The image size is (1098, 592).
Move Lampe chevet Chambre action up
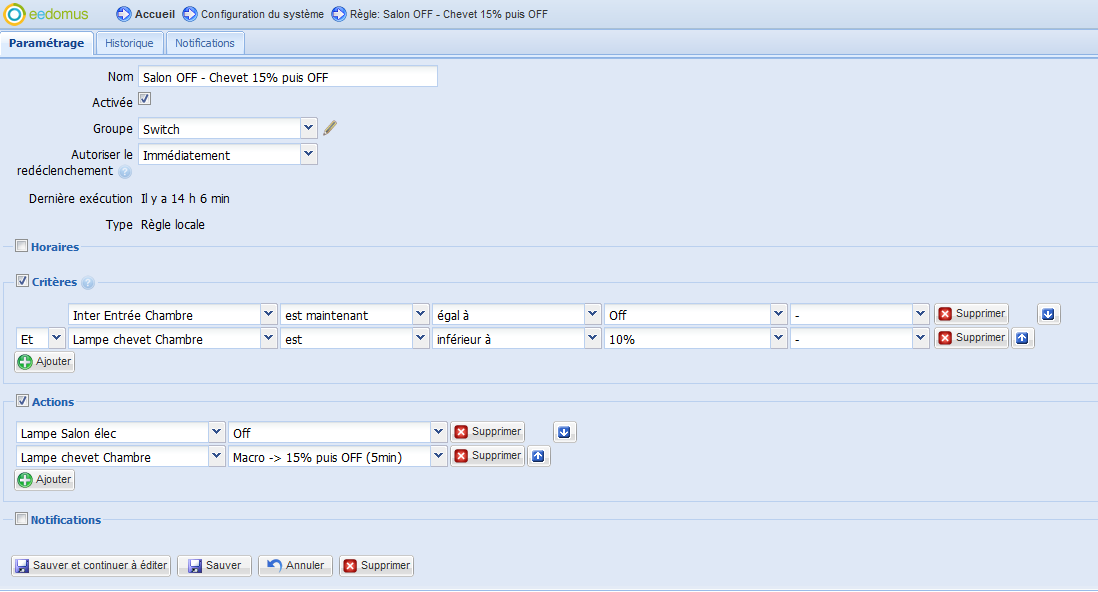tap(539, 457)
